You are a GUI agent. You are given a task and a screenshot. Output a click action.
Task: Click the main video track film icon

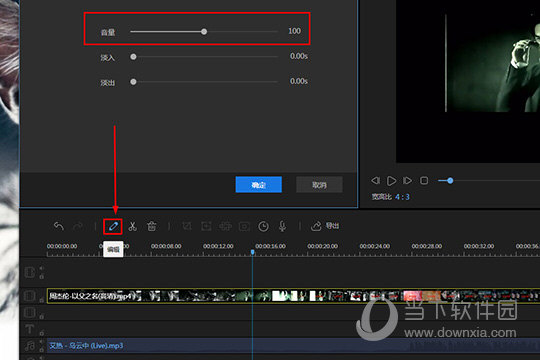[30, 296]
